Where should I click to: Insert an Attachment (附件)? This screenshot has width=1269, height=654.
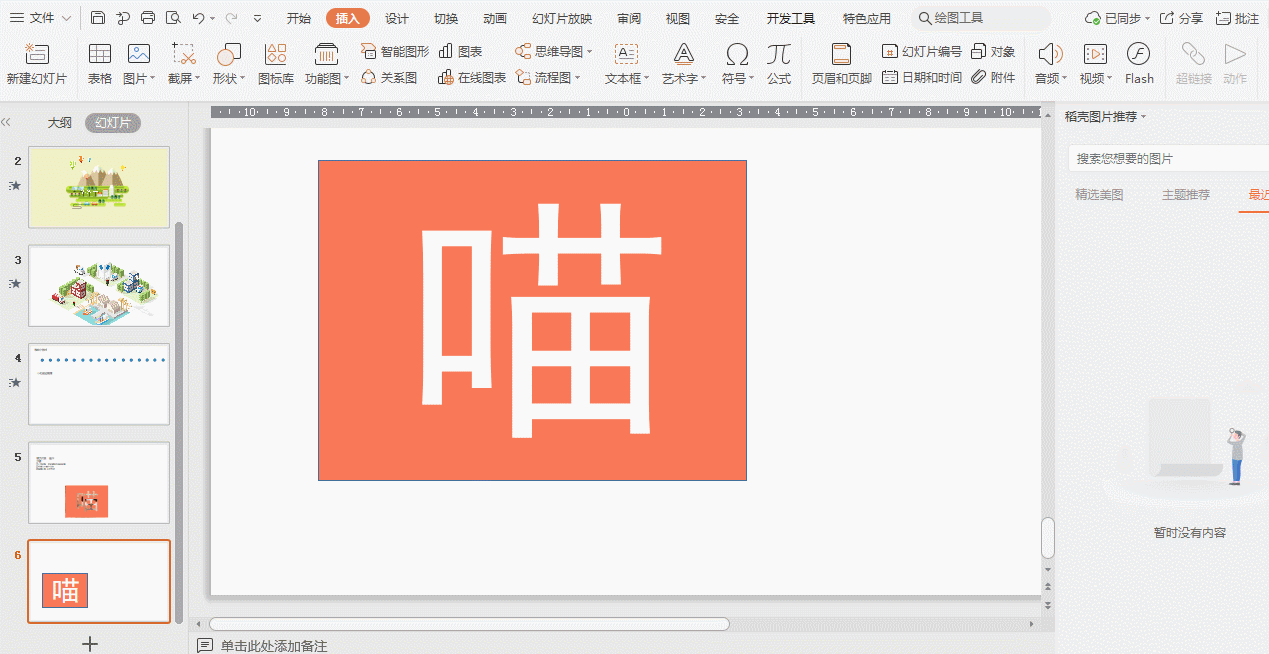tap(993, 77)
